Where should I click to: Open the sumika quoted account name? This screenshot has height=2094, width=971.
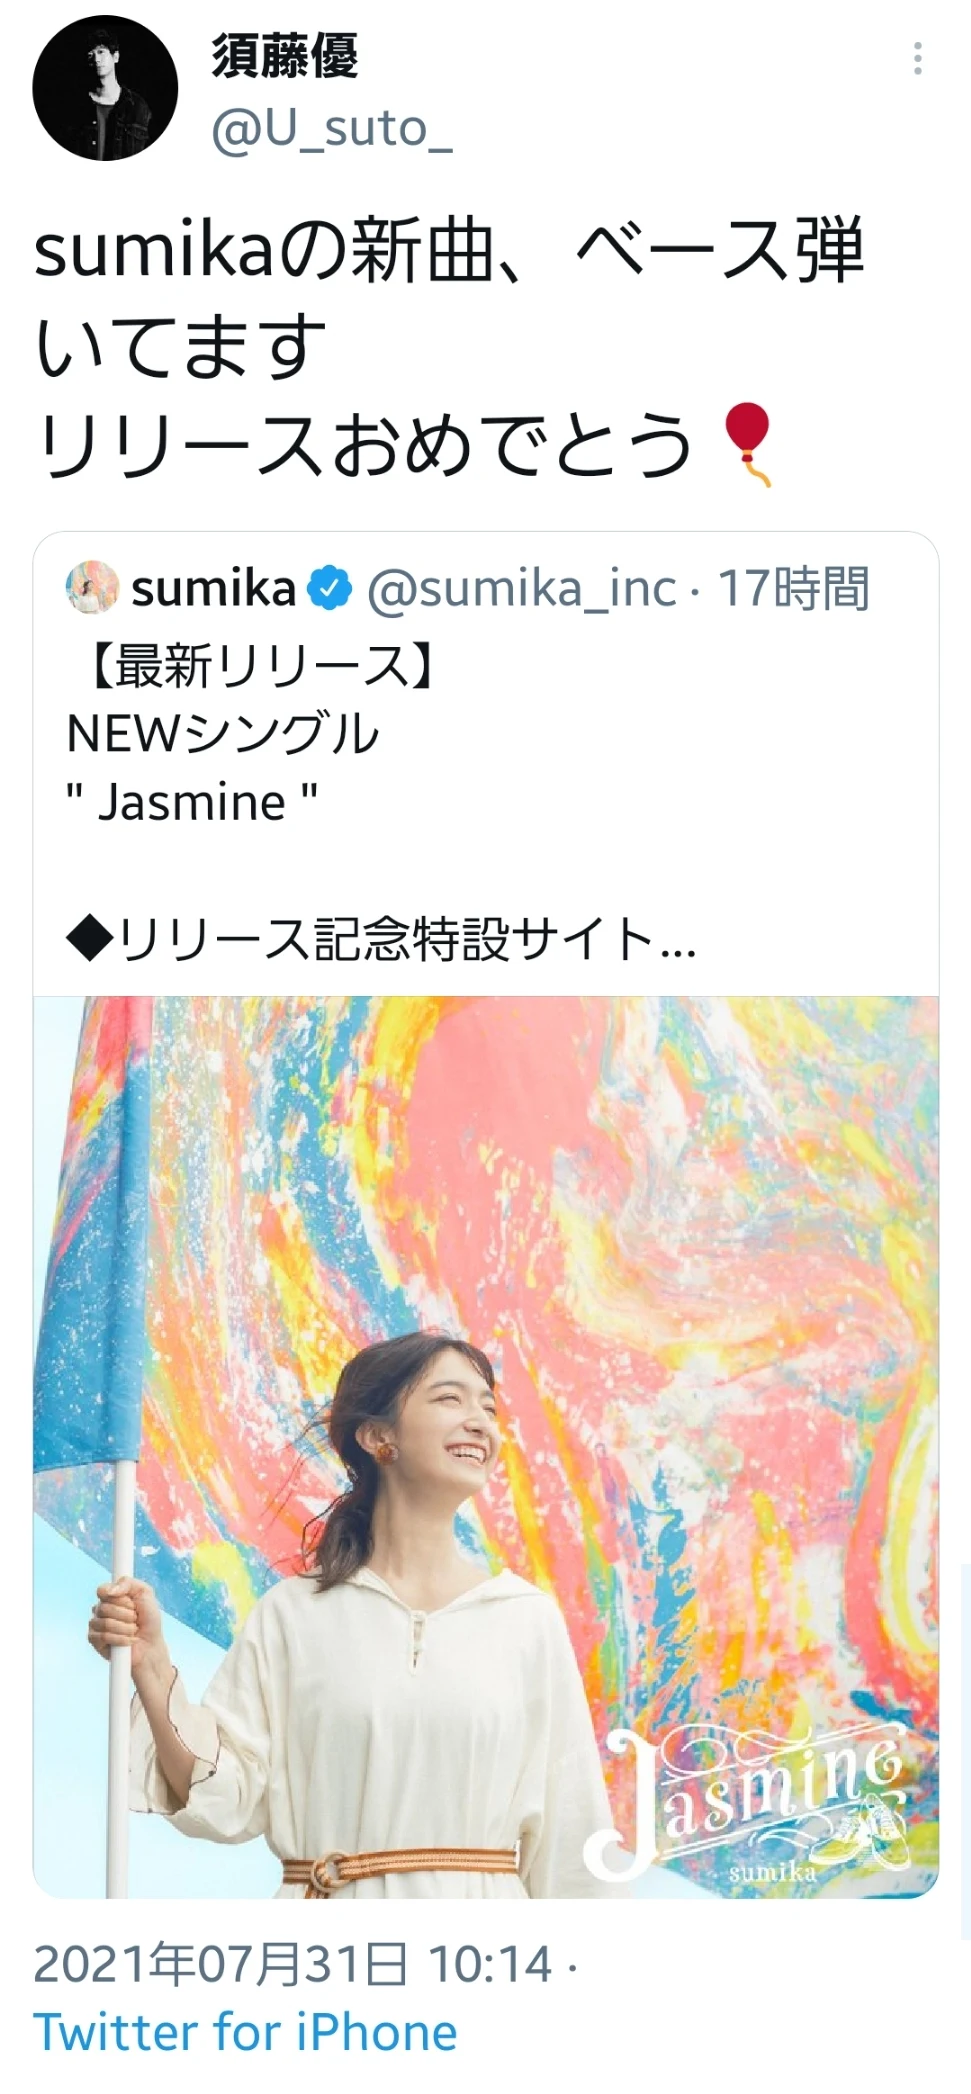pyautogui.click(x=214, y=588)
